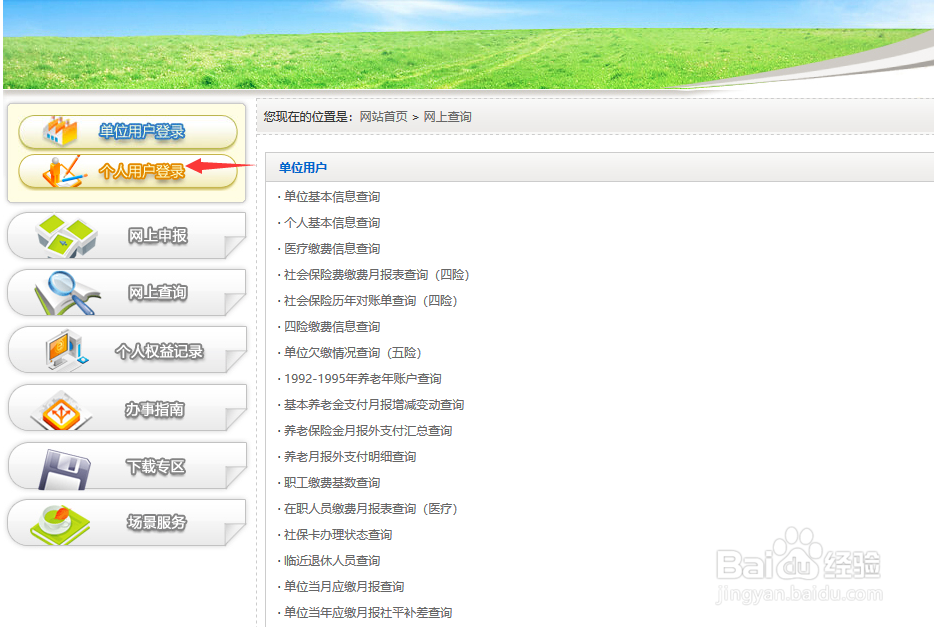Click 临近退休人员查询 link
The height and width of the screenshot is (627, 934).
coord(332,560)
